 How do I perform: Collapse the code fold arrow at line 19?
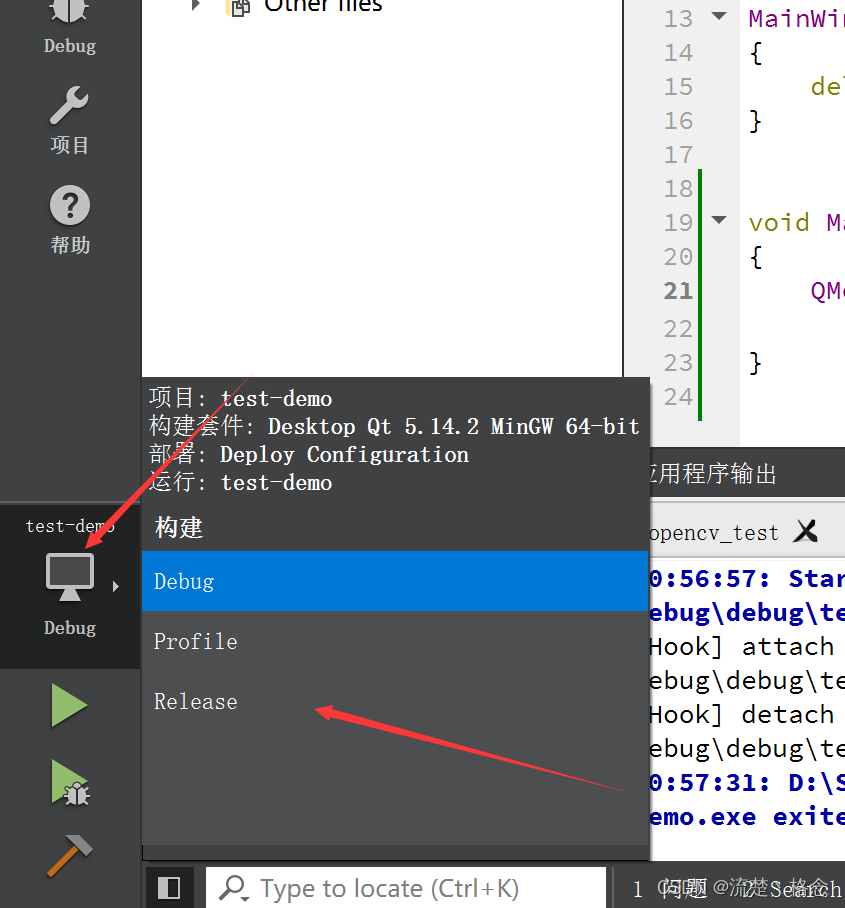[719, 219]
